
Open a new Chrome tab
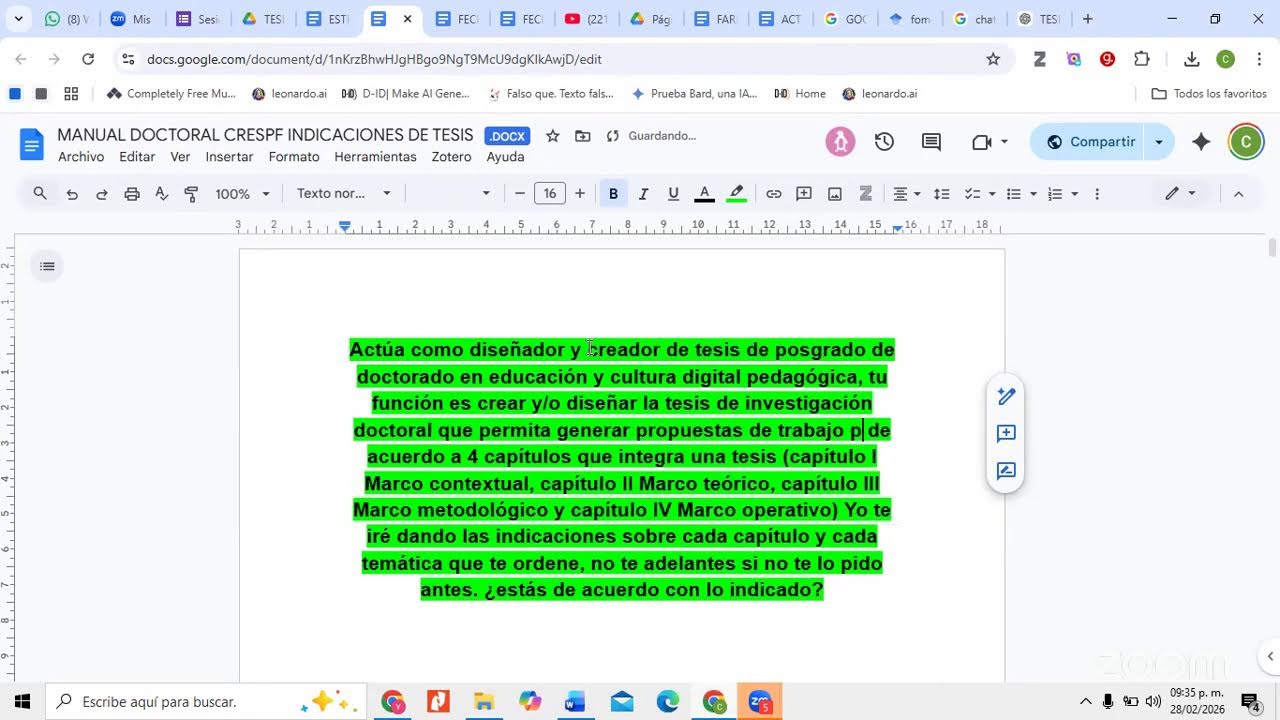tap(1088, 19)
